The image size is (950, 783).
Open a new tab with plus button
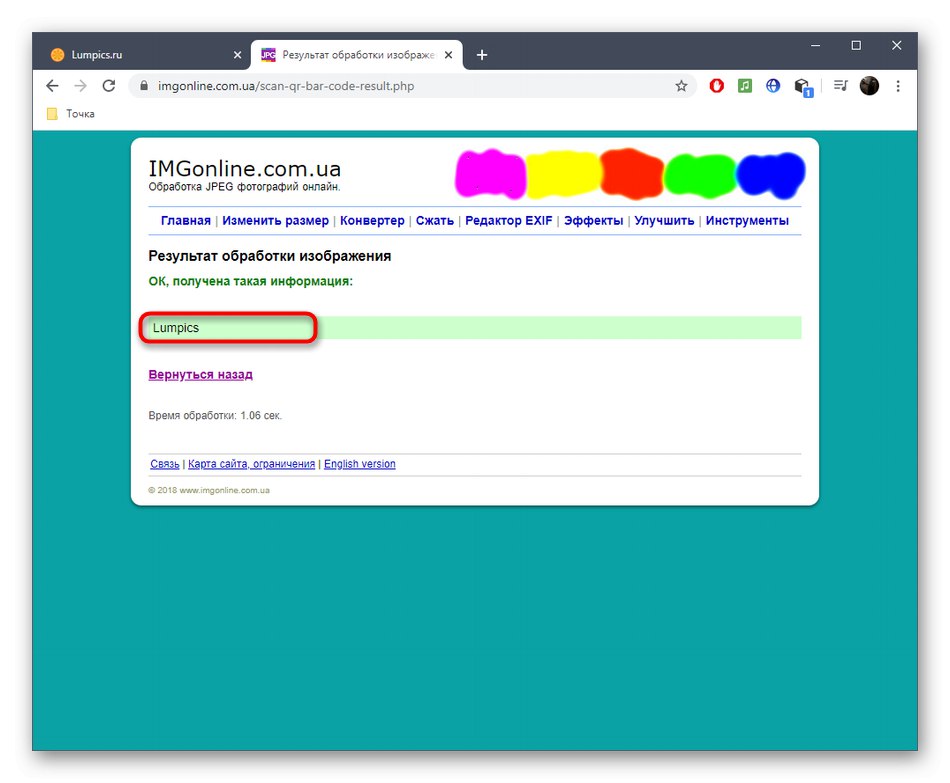482,55
